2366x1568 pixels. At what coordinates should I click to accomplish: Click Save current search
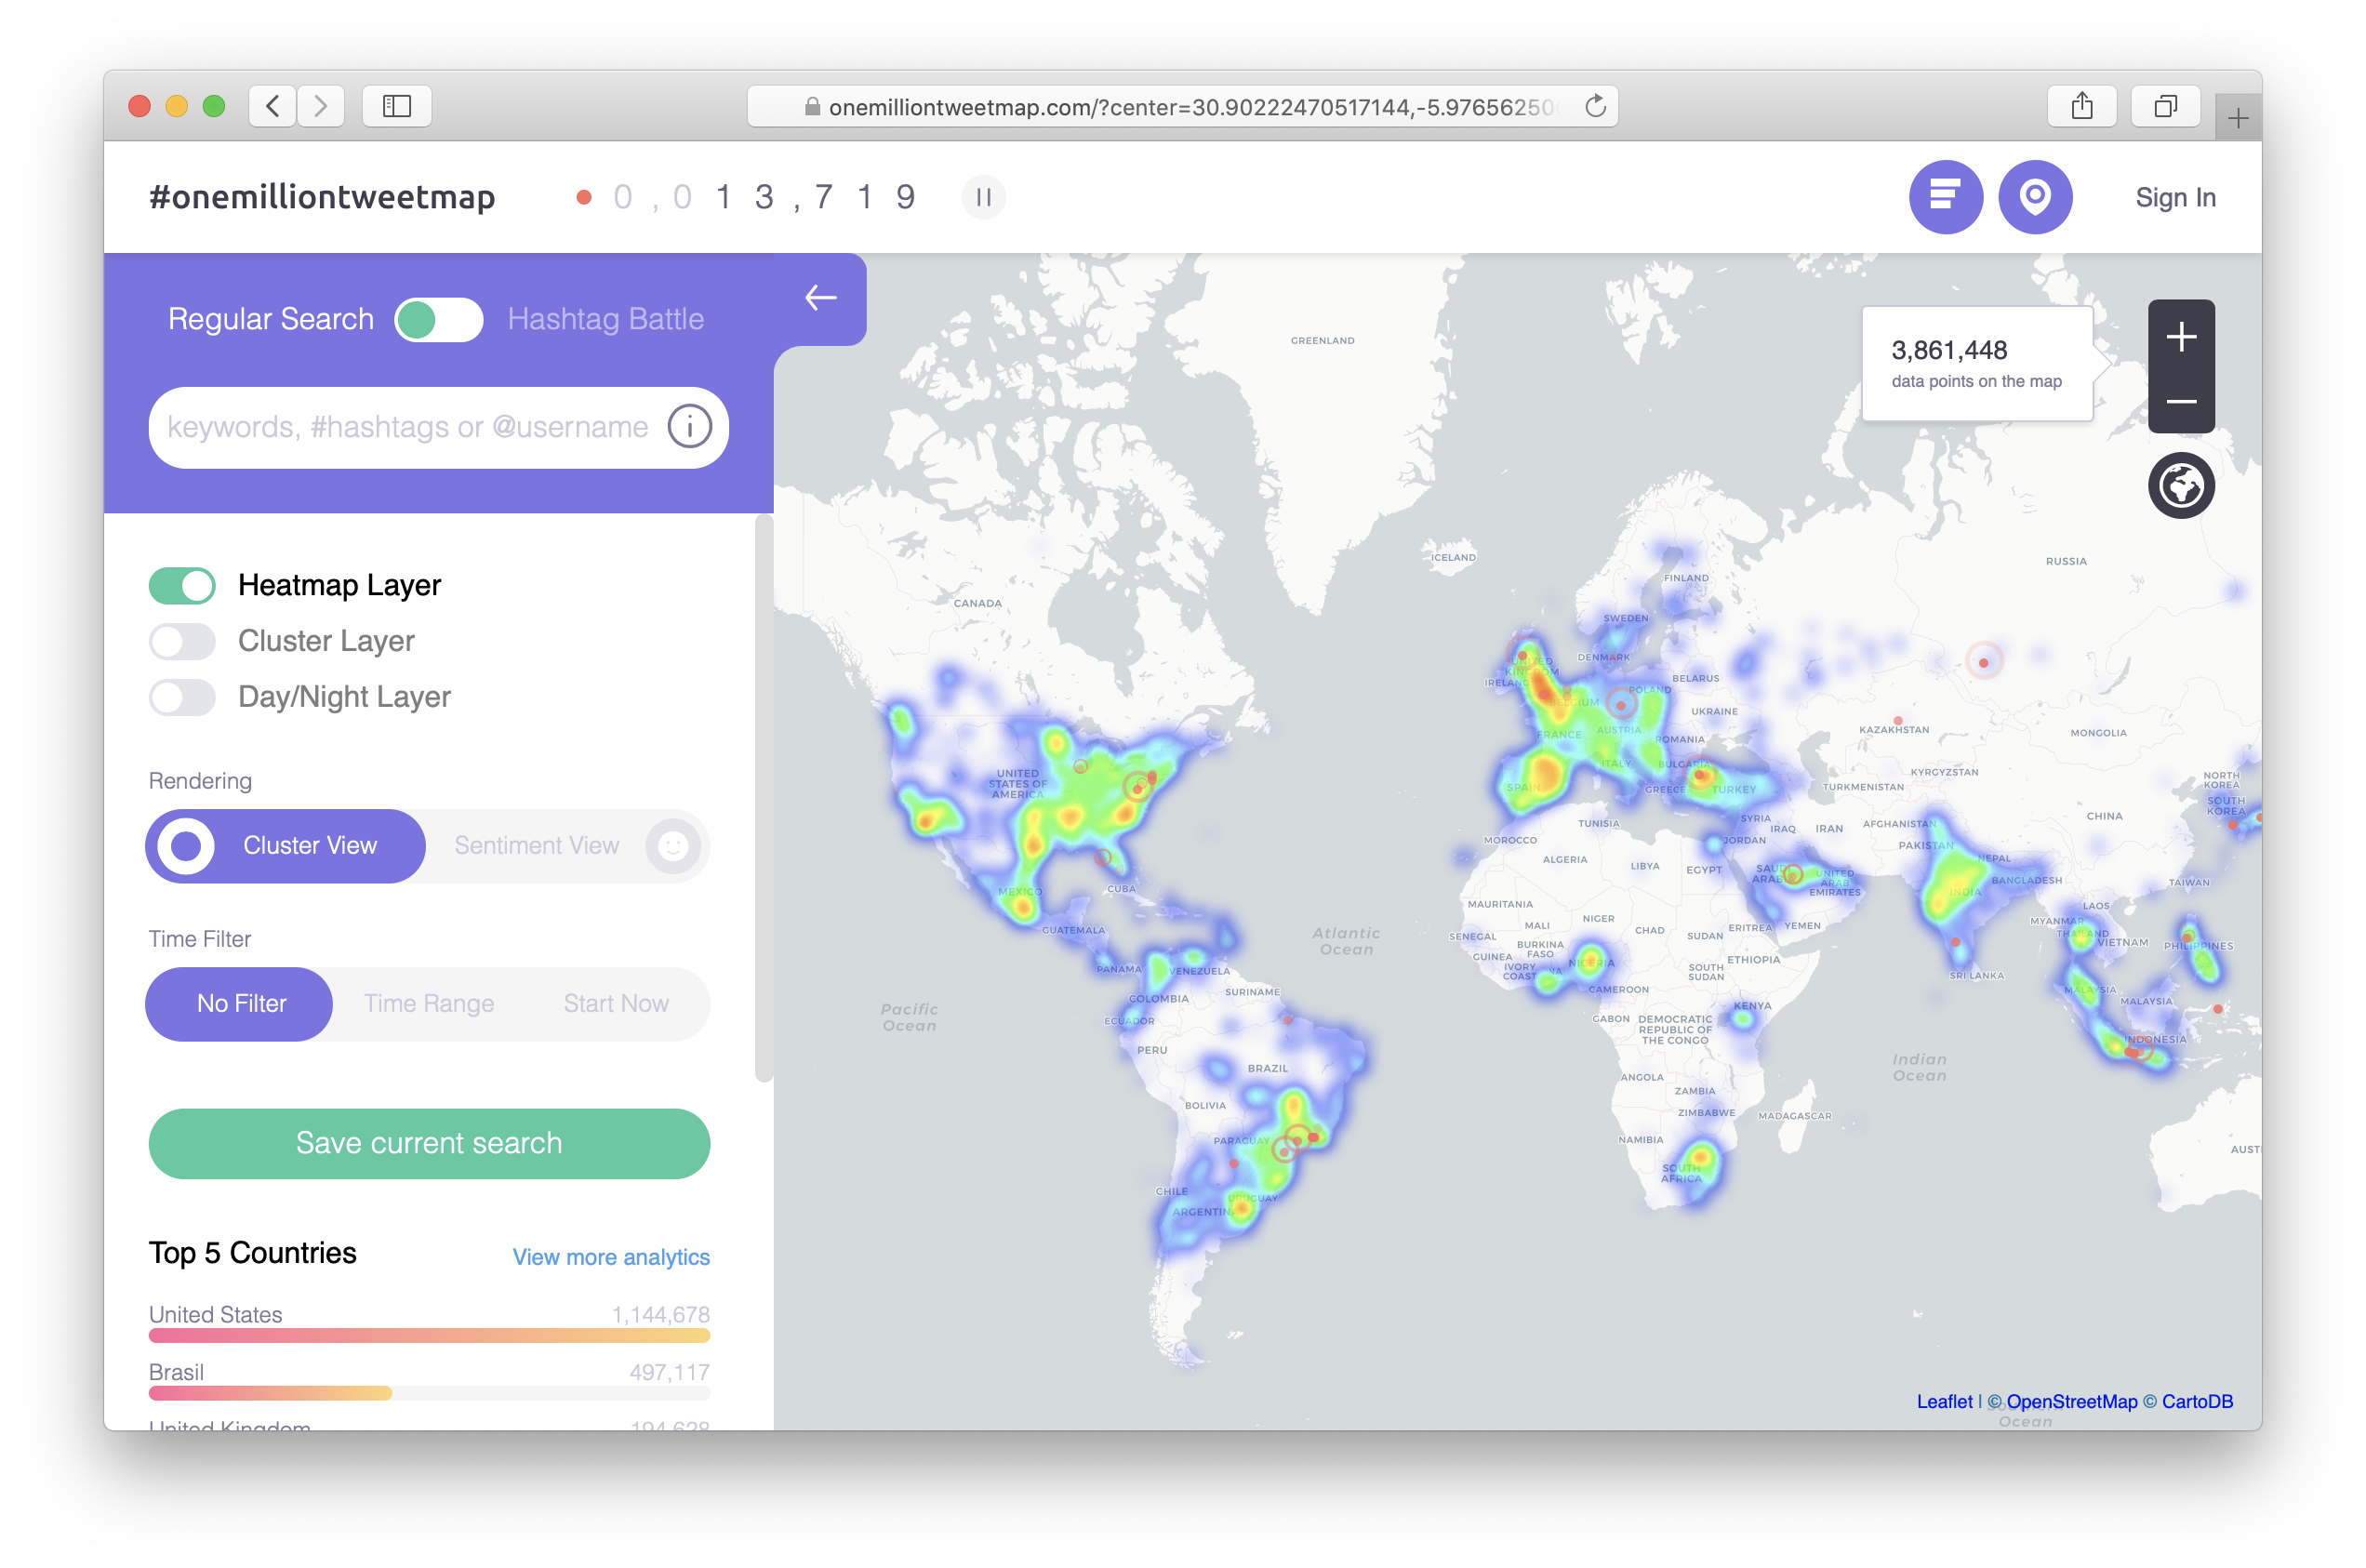tap(429, 1143)
